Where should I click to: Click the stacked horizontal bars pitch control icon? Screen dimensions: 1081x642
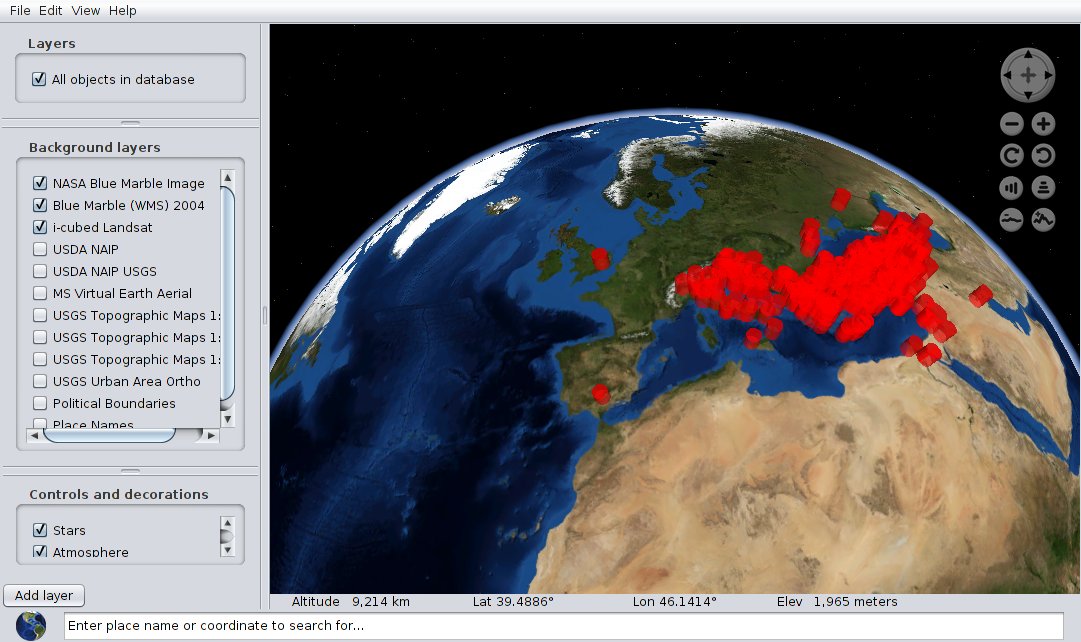1043,188
